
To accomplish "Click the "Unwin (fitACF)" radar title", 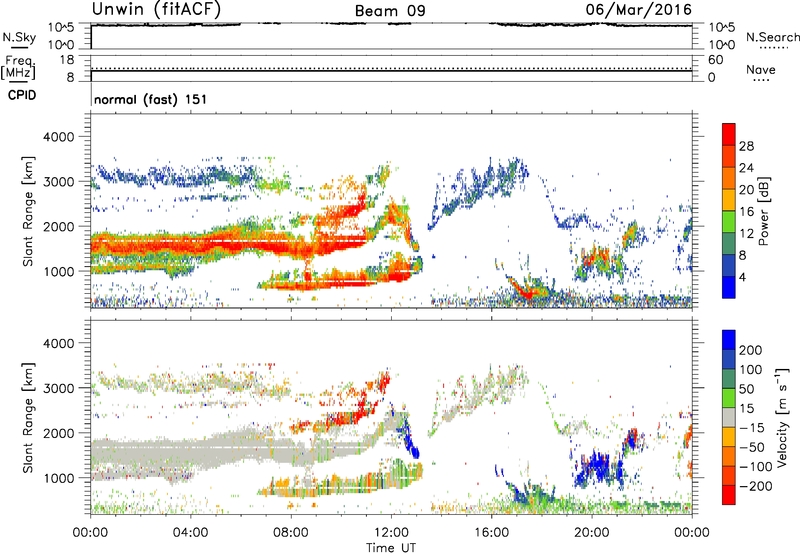I will [x=156, y=9].
